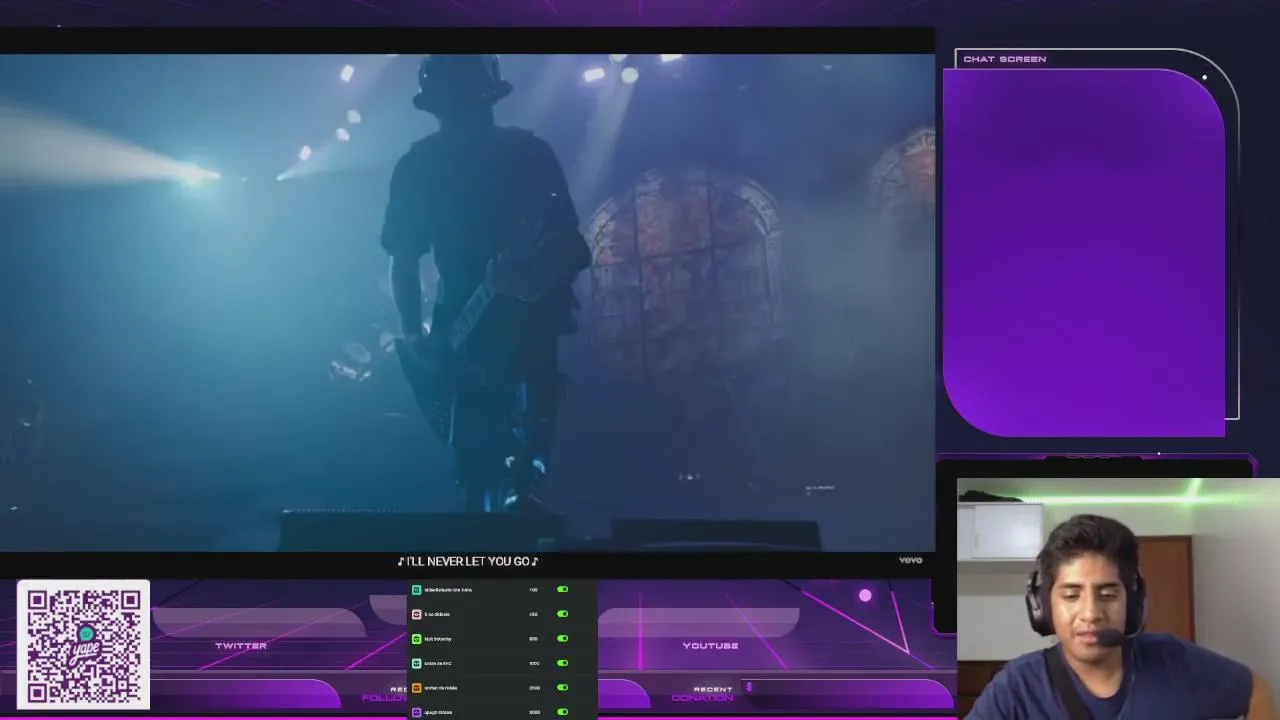
Task: Disable the toggle on the 150-point reward
Action: pyautogui.click(x=562, y=614)
